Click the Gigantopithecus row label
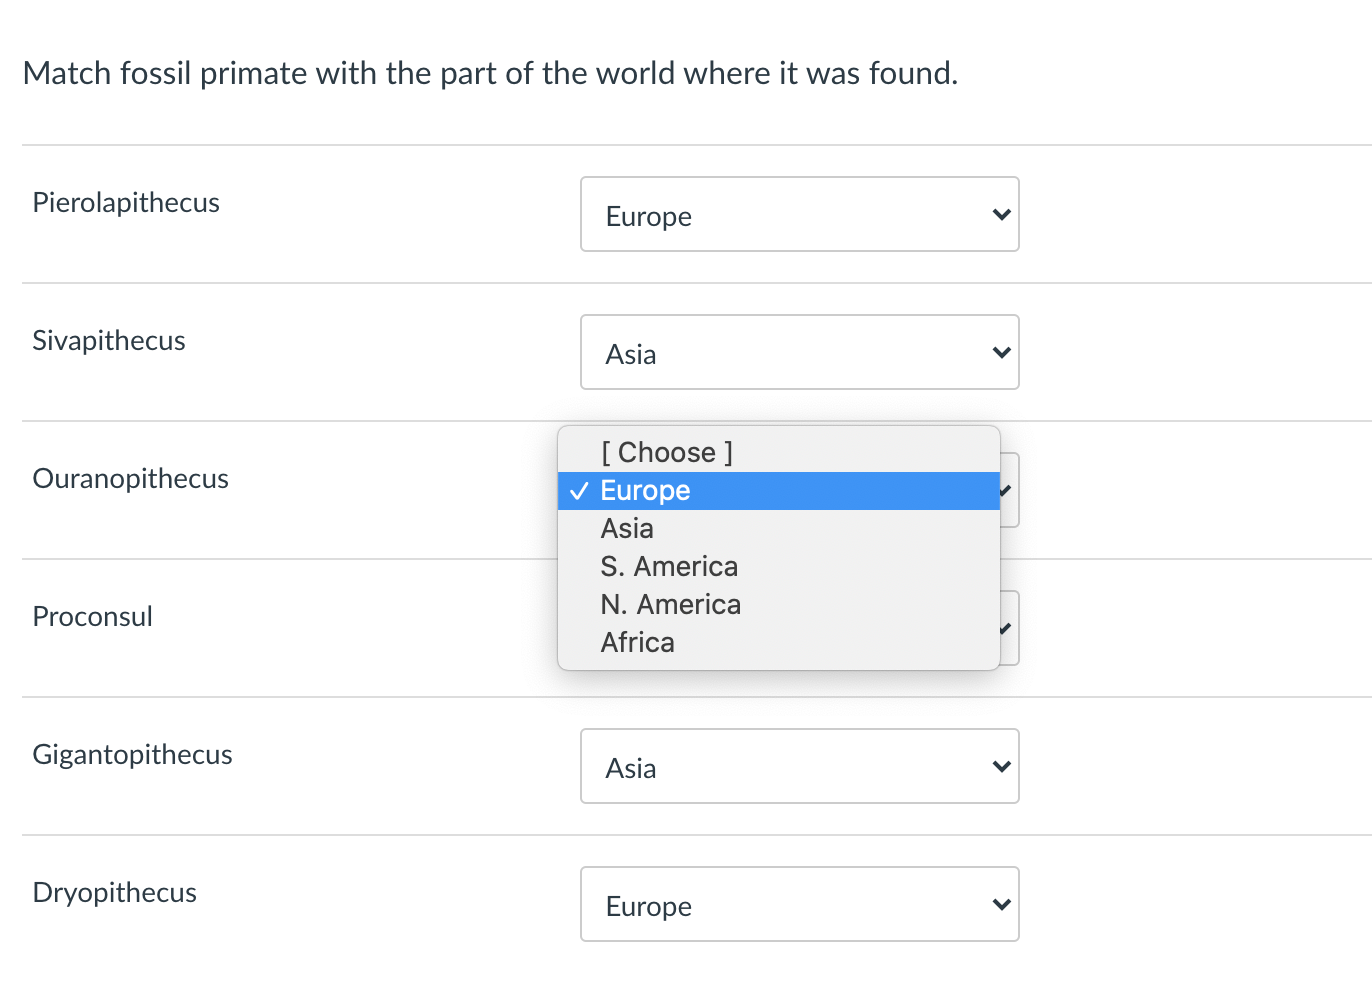Image resolution: width=1372 pixels, height=986 pixels. [x=133, y=755]
